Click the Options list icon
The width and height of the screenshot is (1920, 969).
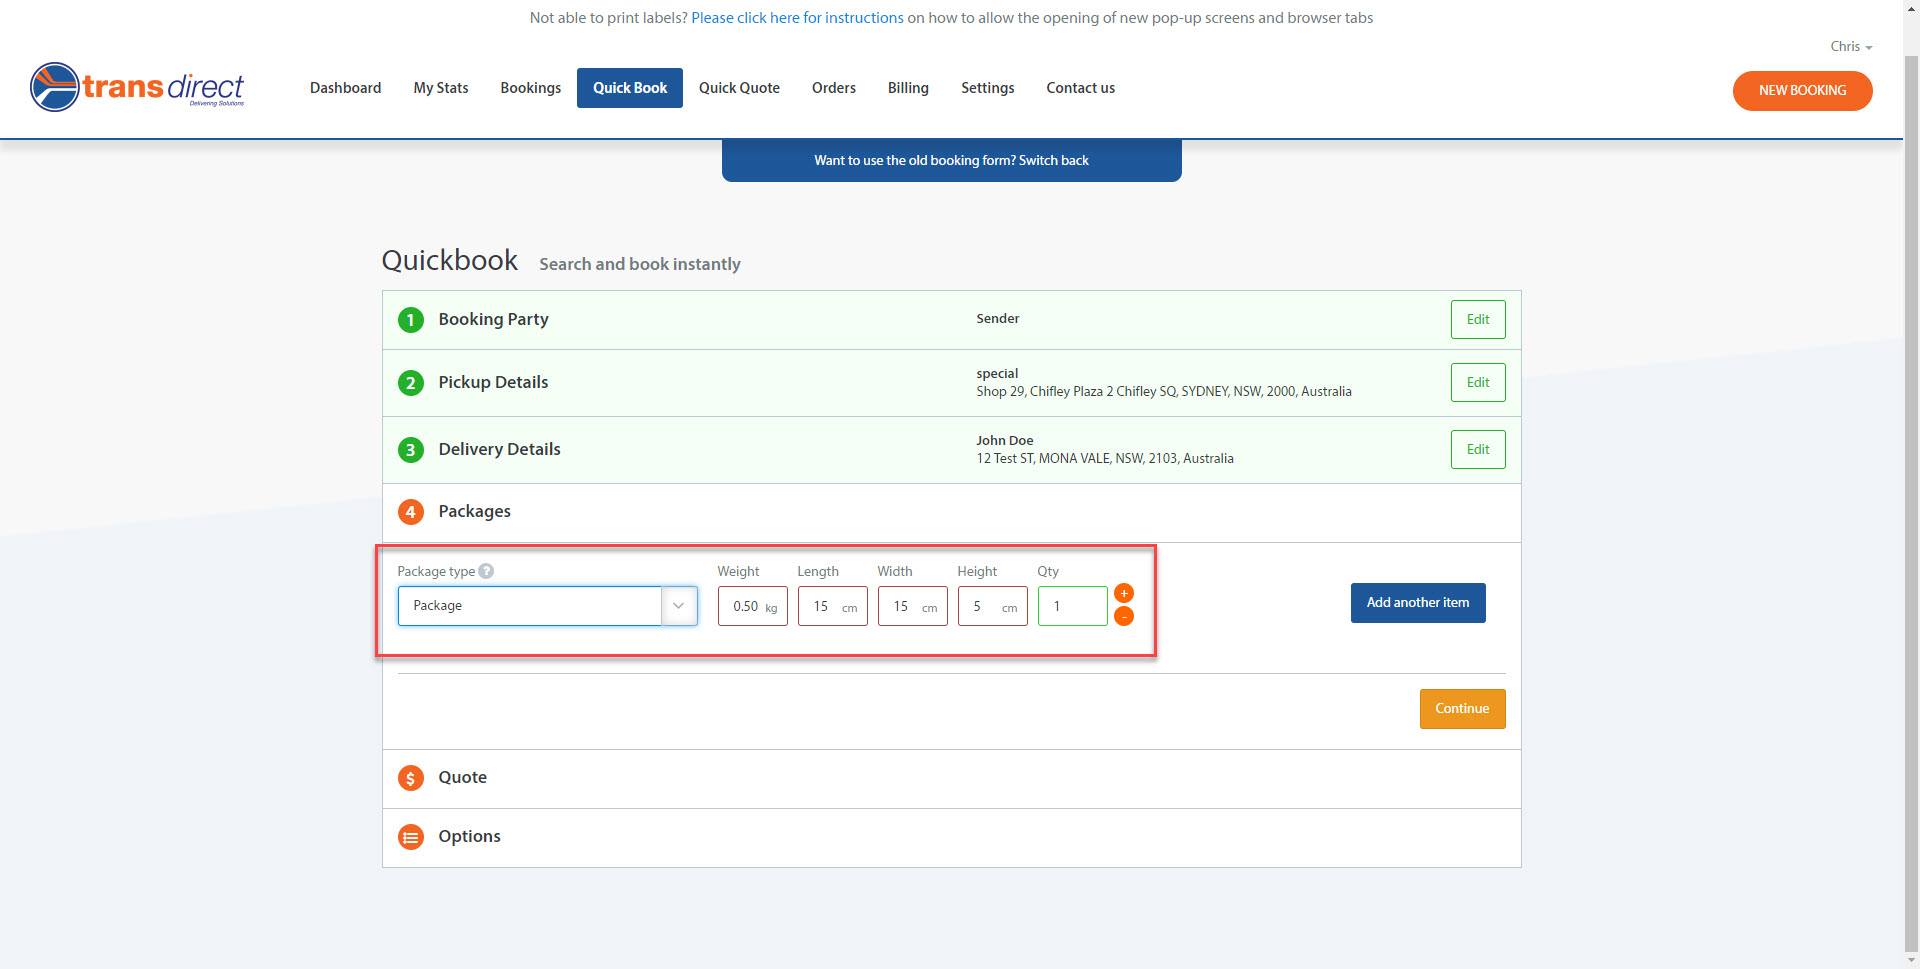click(x=411, y=837)
